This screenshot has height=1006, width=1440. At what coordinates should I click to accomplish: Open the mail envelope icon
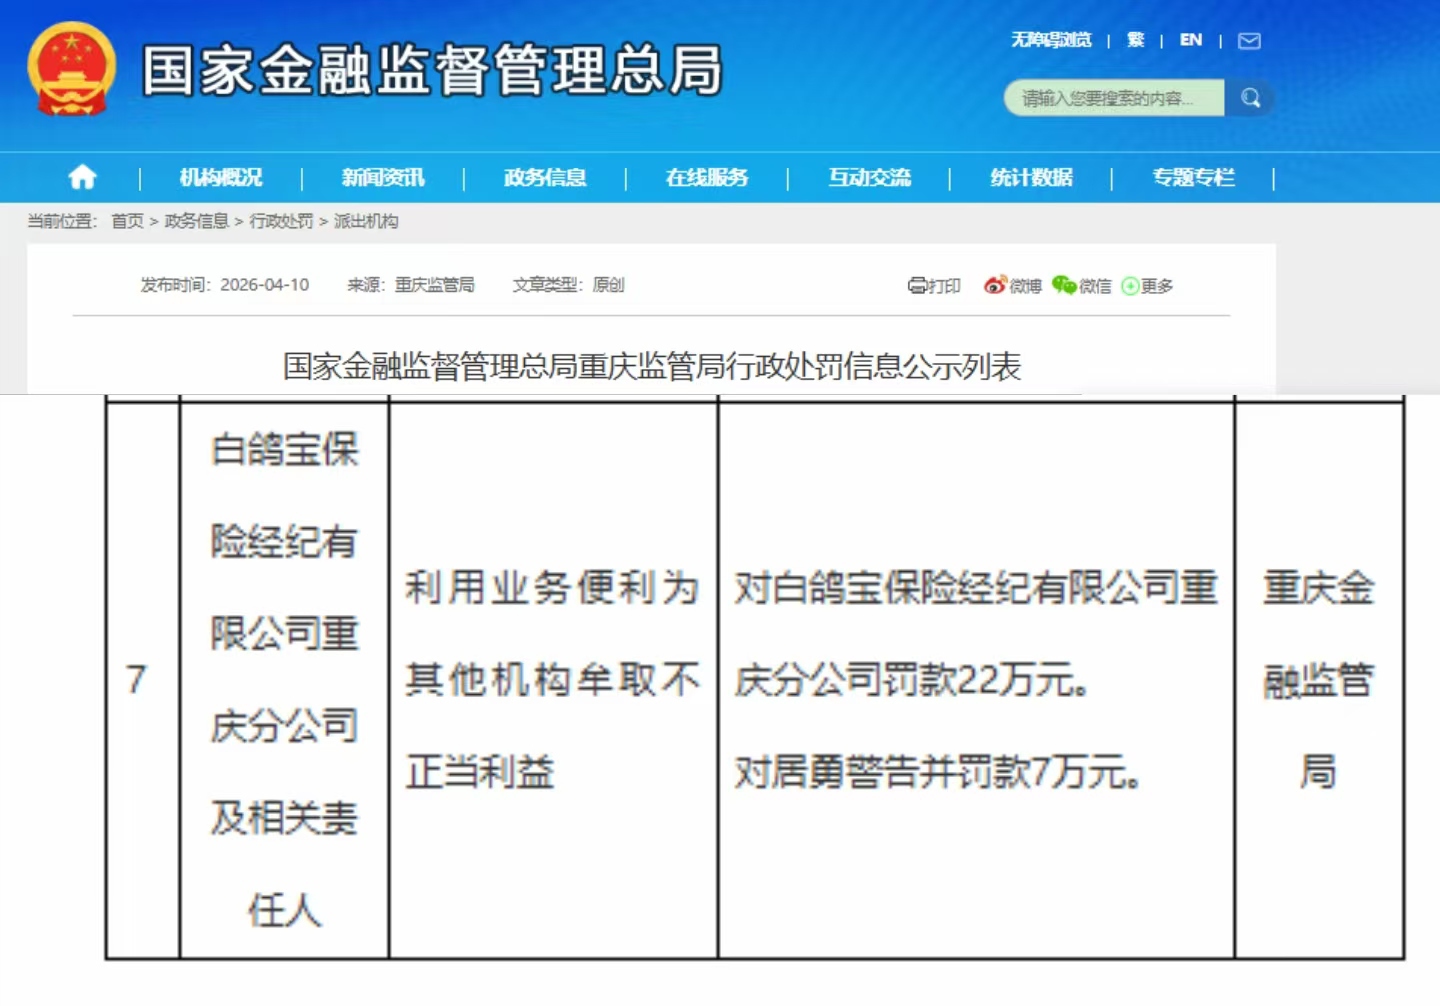coord(1250,42)
